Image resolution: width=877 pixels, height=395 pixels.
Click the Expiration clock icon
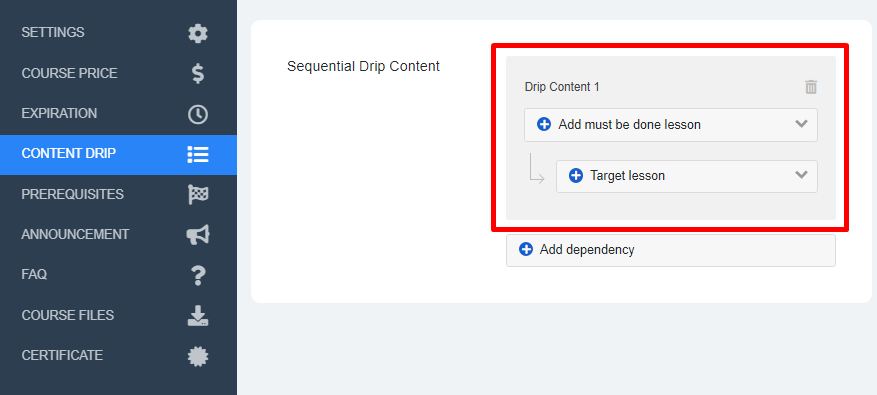[x=197, y=114]
